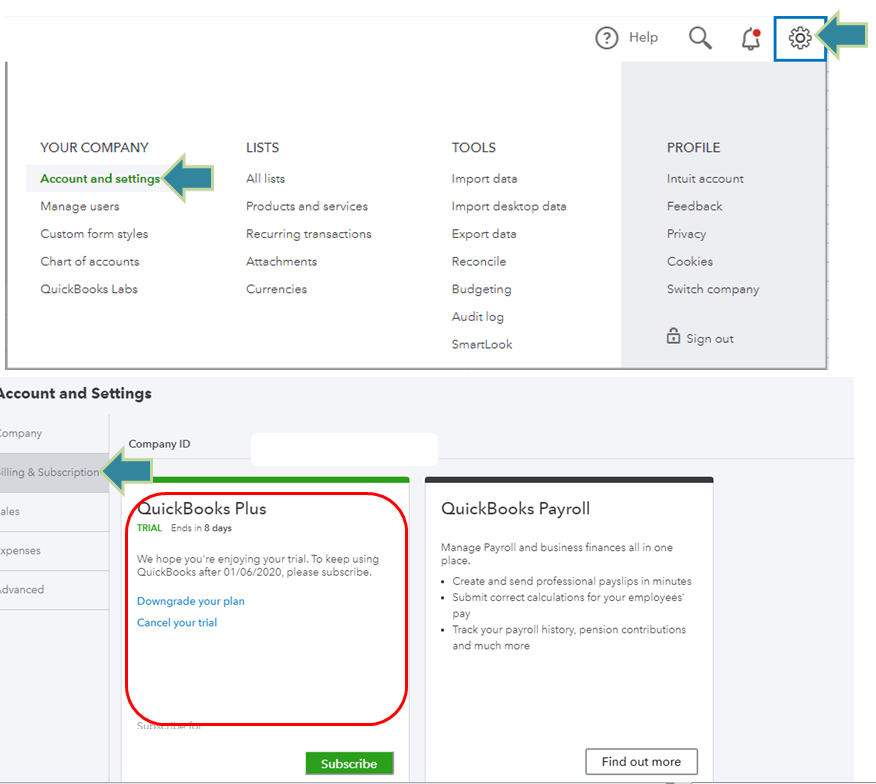
Task: Open SmartLook tool
Action: pos(482,344)
